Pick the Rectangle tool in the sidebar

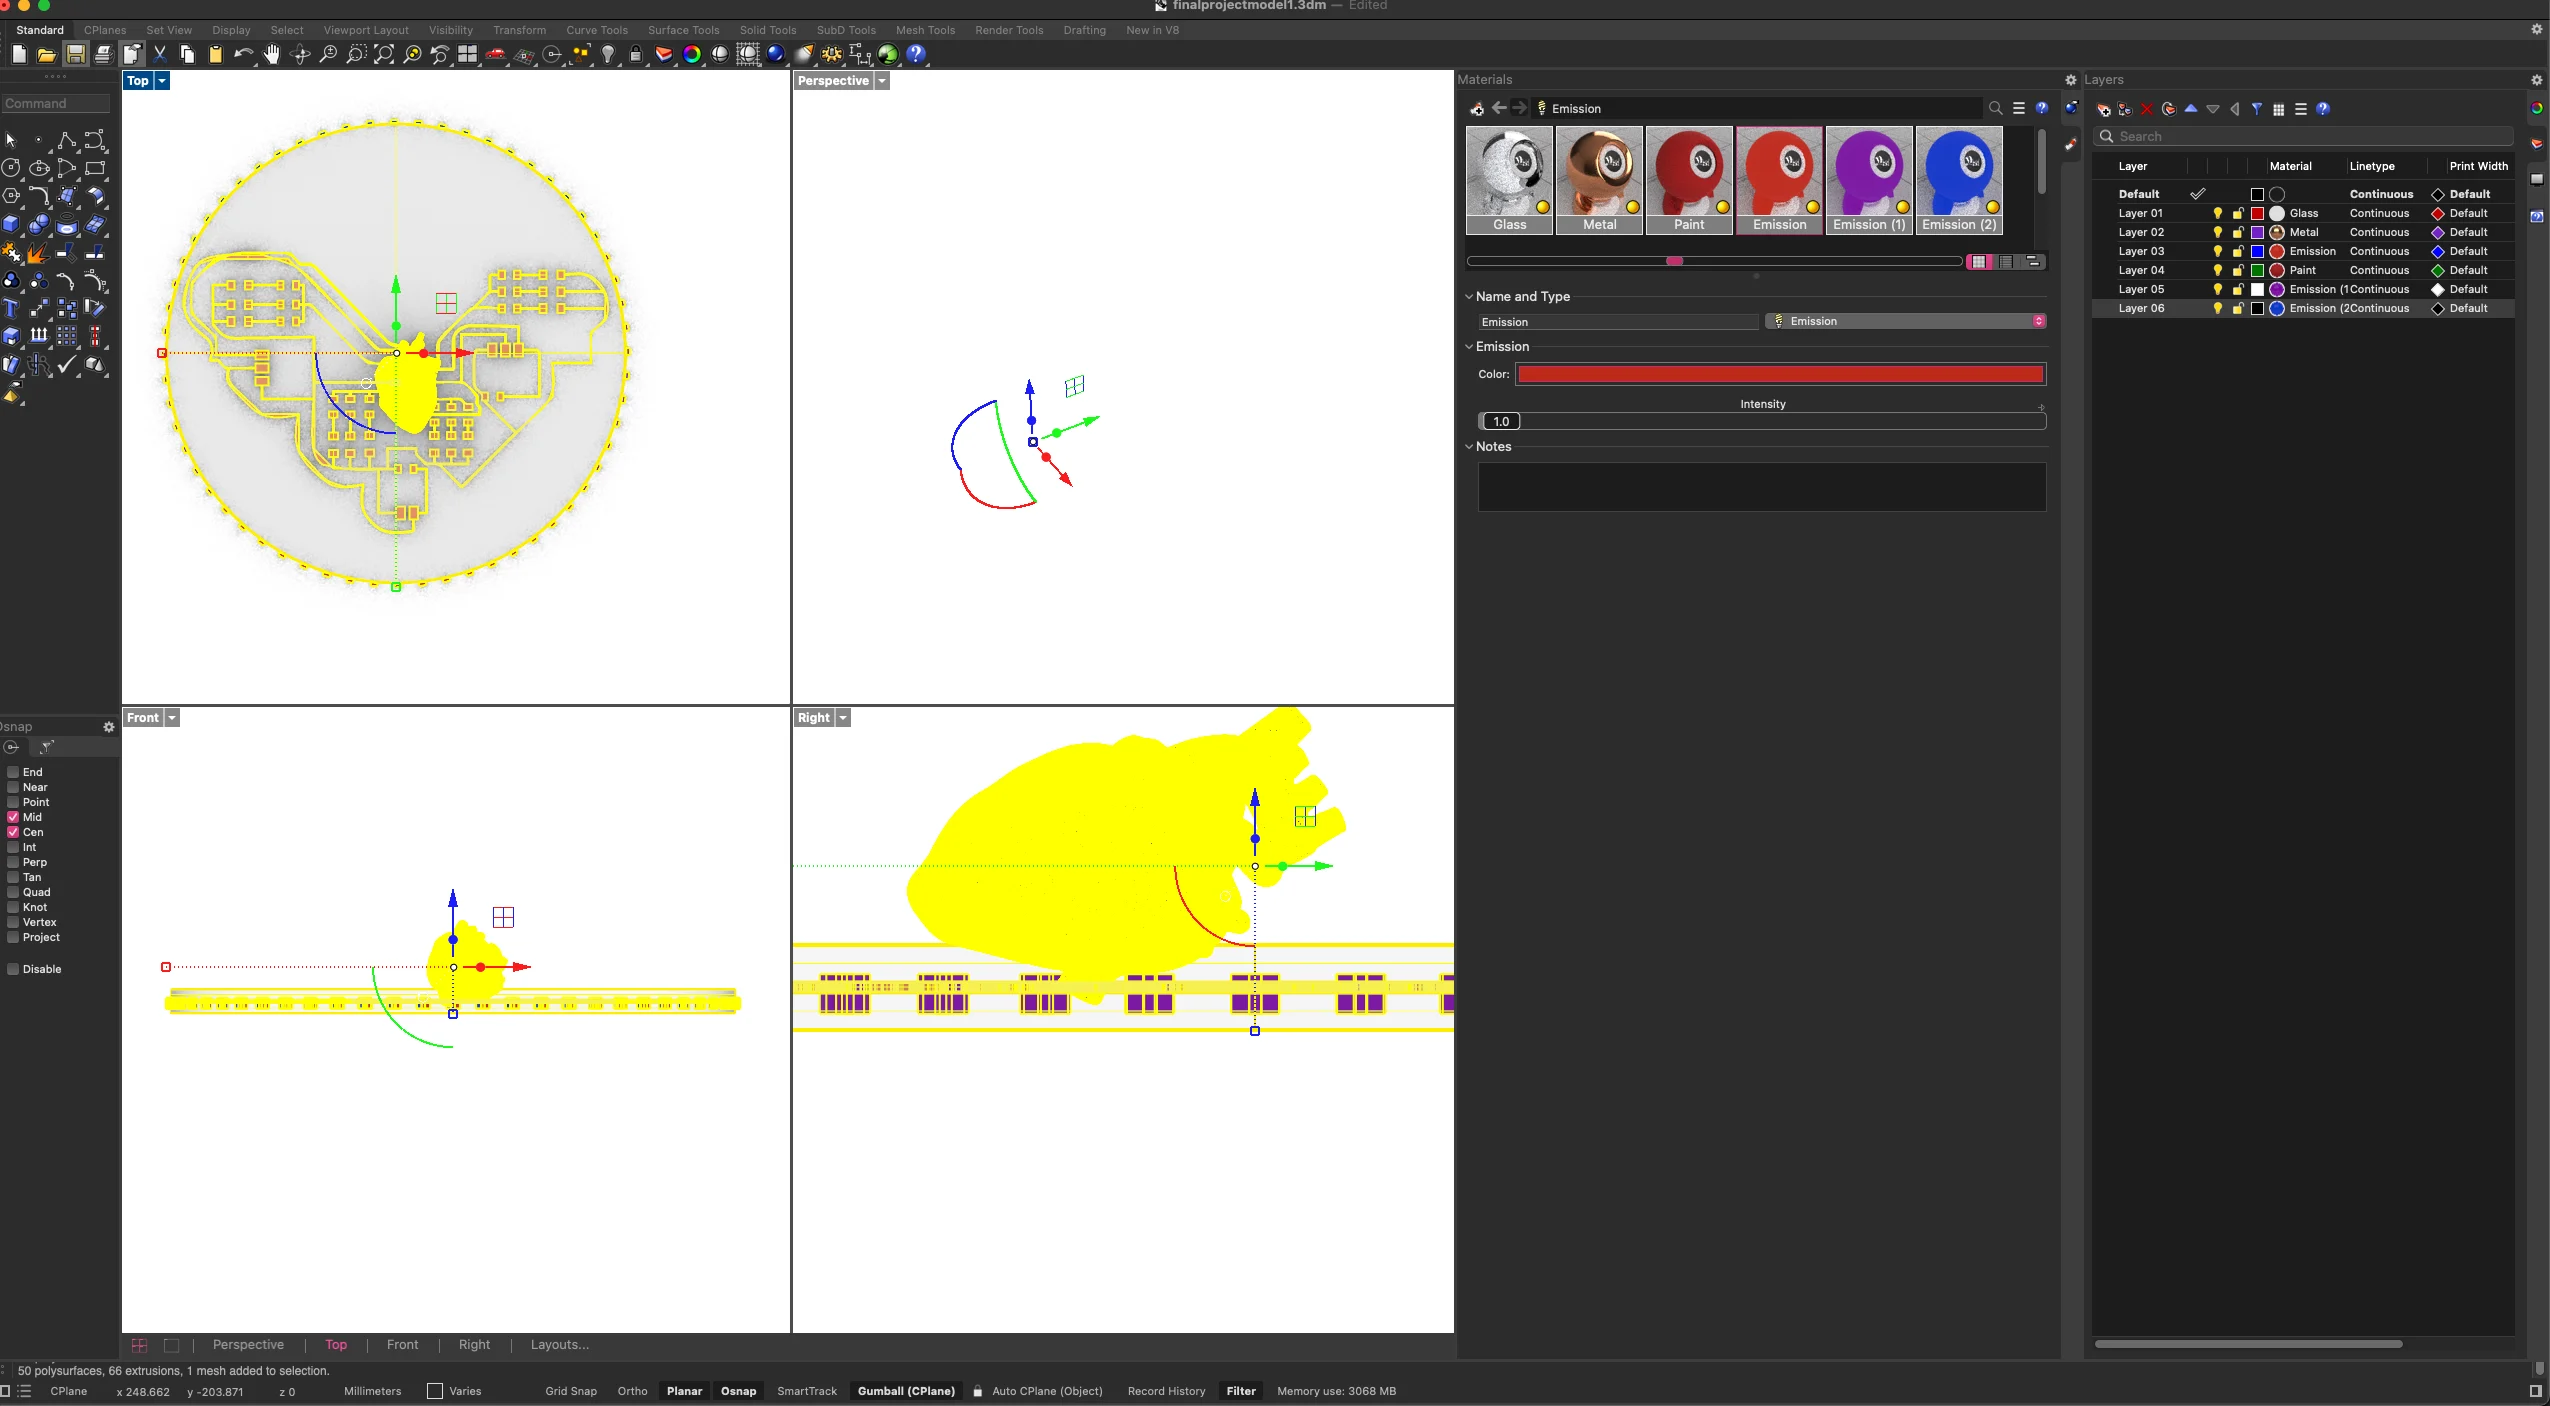pos(95,169)
